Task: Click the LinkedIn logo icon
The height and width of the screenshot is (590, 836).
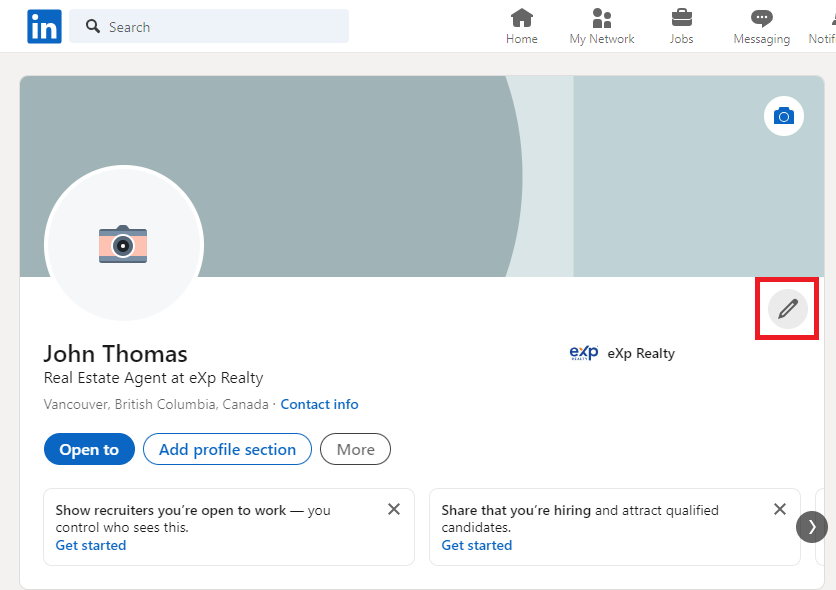Action: click(44, 27)
